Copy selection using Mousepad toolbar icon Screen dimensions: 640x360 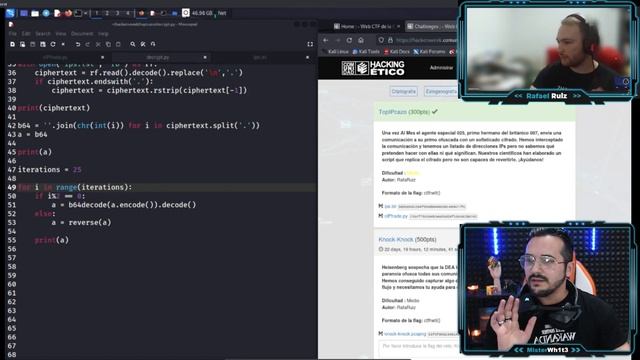click(x=108, y=44)
